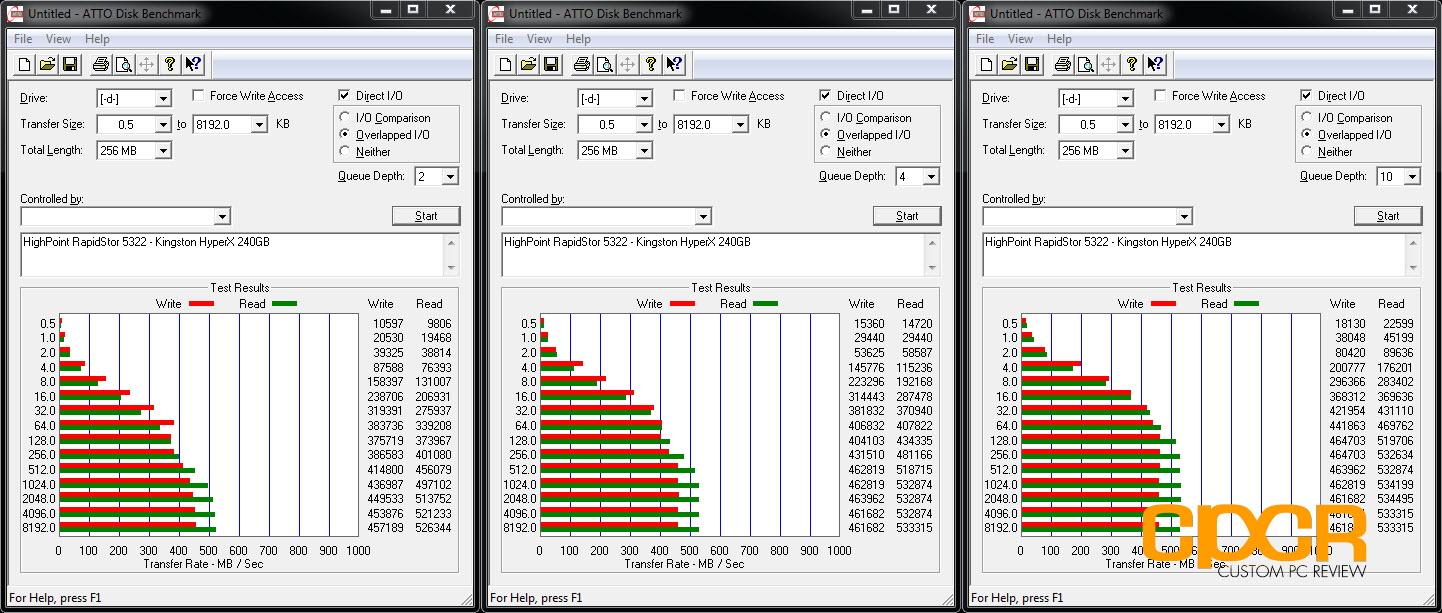Click Save disk icon in Queue Depth 2 window
1442x613 pixels.
(x=70, y=65)
